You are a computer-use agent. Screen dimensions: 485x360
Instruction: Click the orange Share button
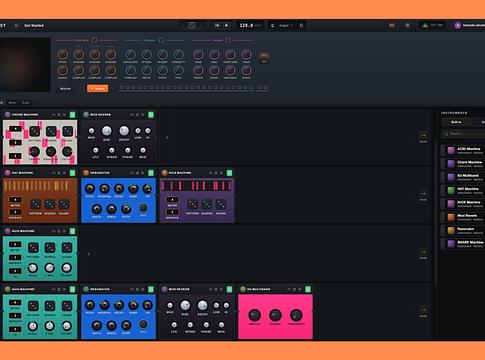(x=97, y=88)
